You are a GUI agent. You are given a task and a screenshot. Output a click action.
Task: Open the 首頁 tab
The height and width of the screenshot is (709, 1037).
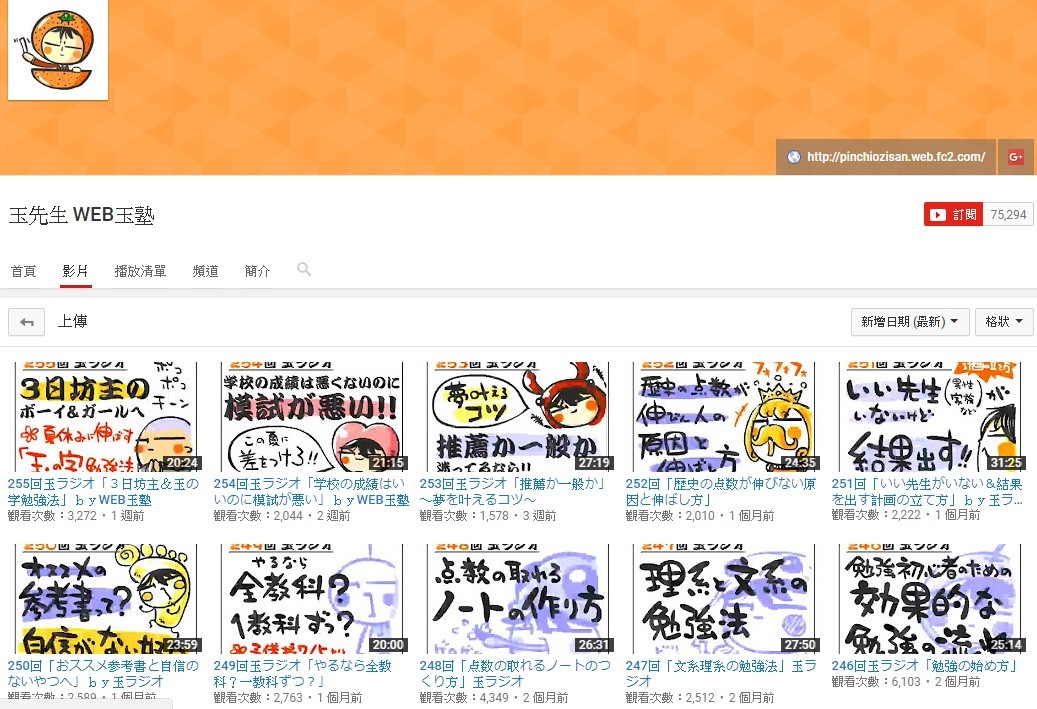23,271
